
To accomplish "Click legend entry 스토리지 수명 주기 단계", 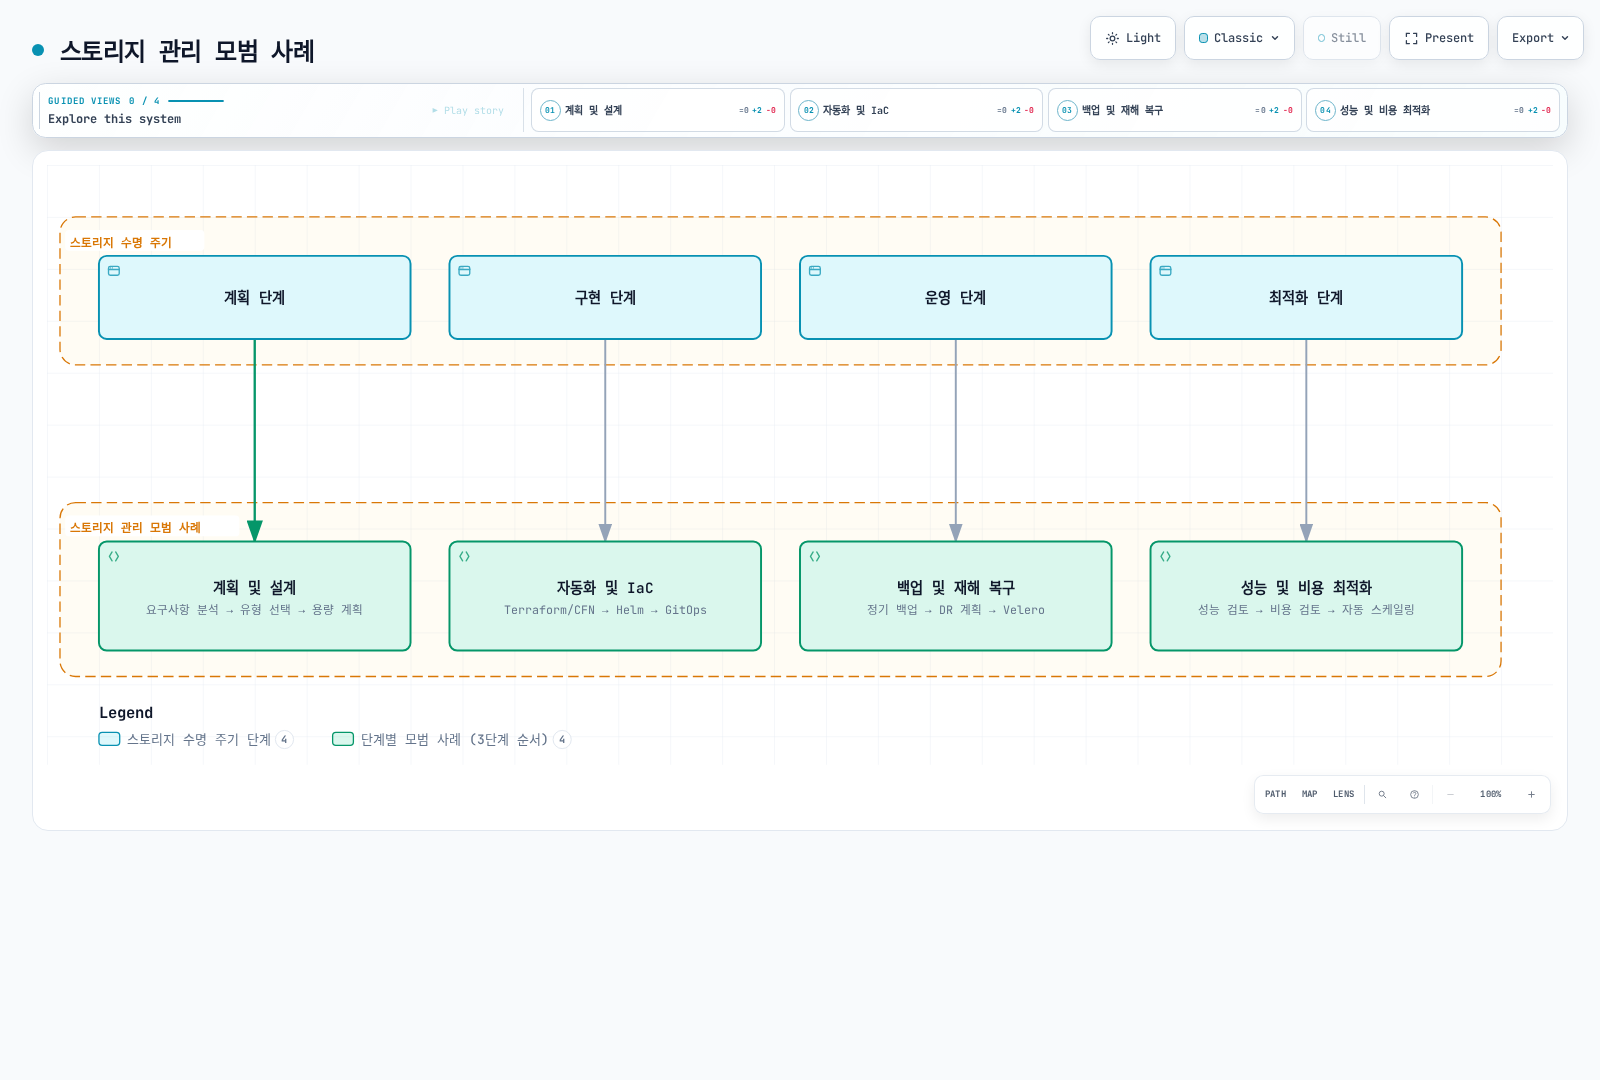I will (x=195, y=739).
